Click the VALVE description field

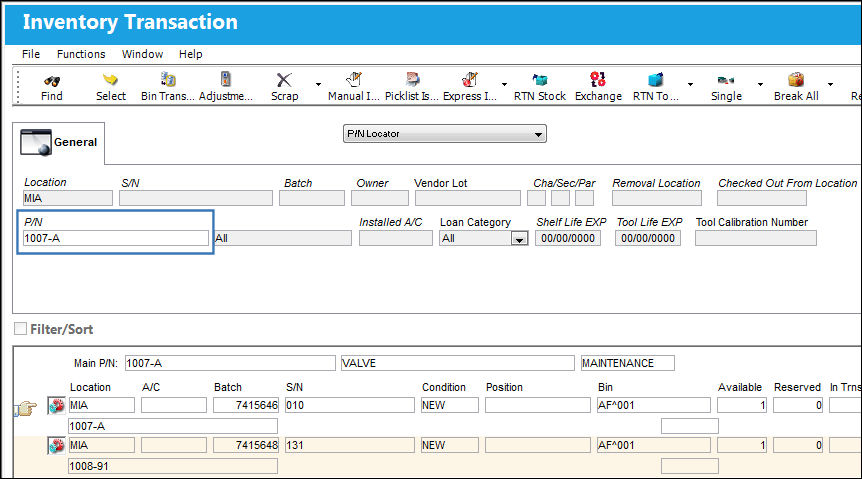tap(457, 363)
